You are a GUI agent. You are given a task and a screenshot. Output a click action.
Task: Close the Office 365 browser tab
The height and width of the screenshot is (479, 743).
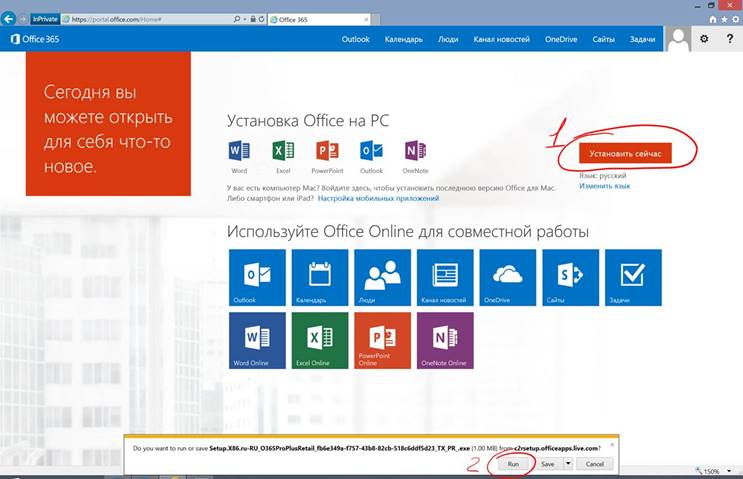(x=366, y=19)
